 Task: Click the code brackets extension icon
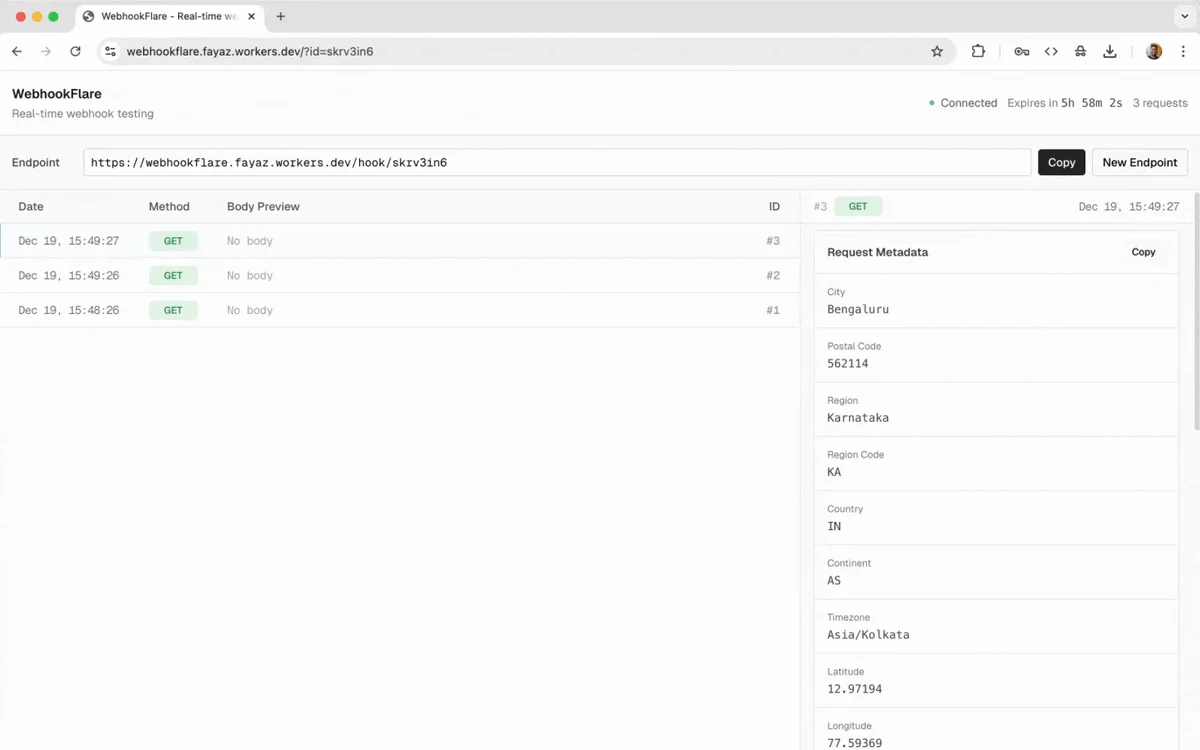(x=1051, y=52)
